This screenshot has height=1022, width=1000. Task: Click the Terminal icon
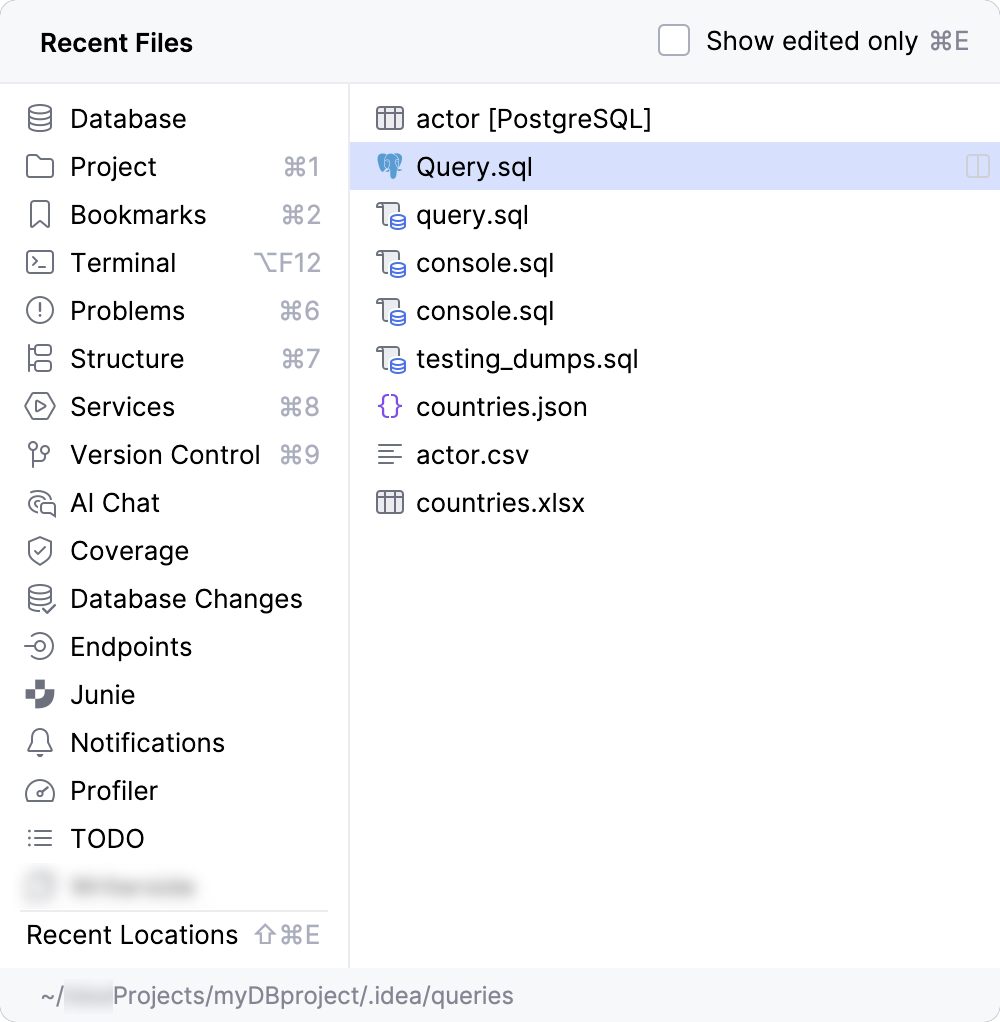coord(40,263)
